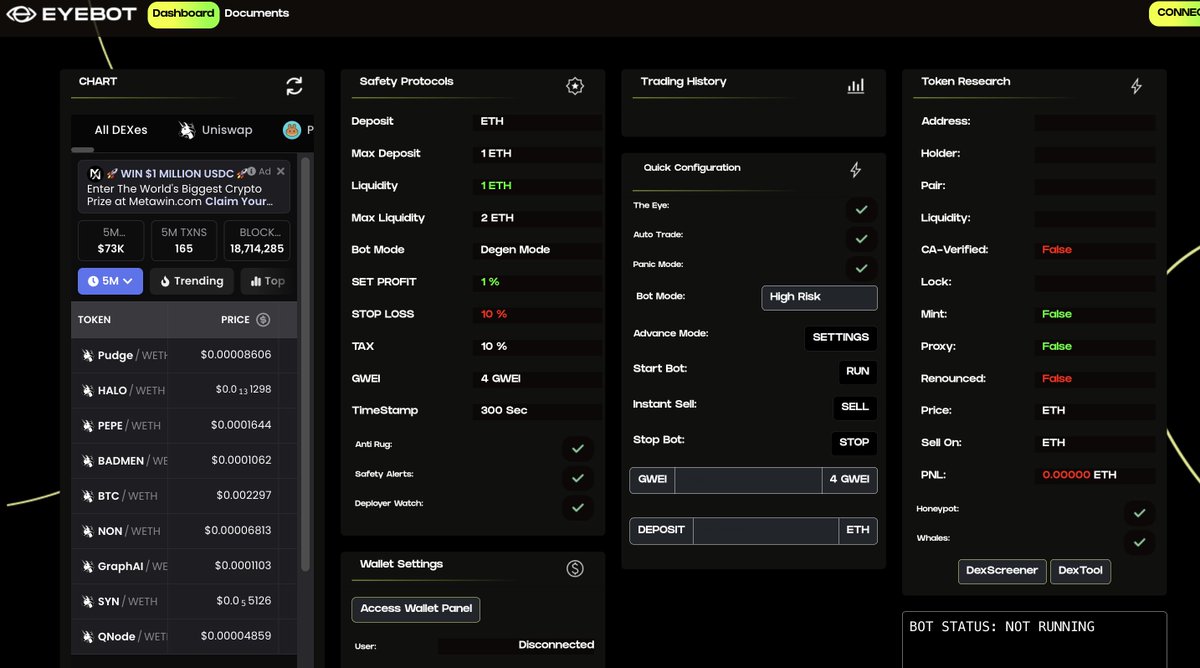Click the BLOCK 18,714,285 stat box
This screenshot has height=668, width=1200.
(257, 241)
